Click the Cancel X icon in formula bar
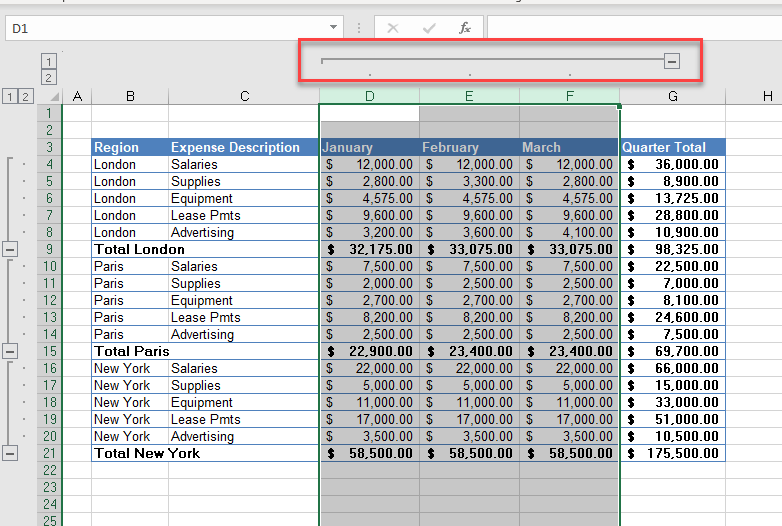The width and height of the screenshot is (782, 526). coord(393,28)
